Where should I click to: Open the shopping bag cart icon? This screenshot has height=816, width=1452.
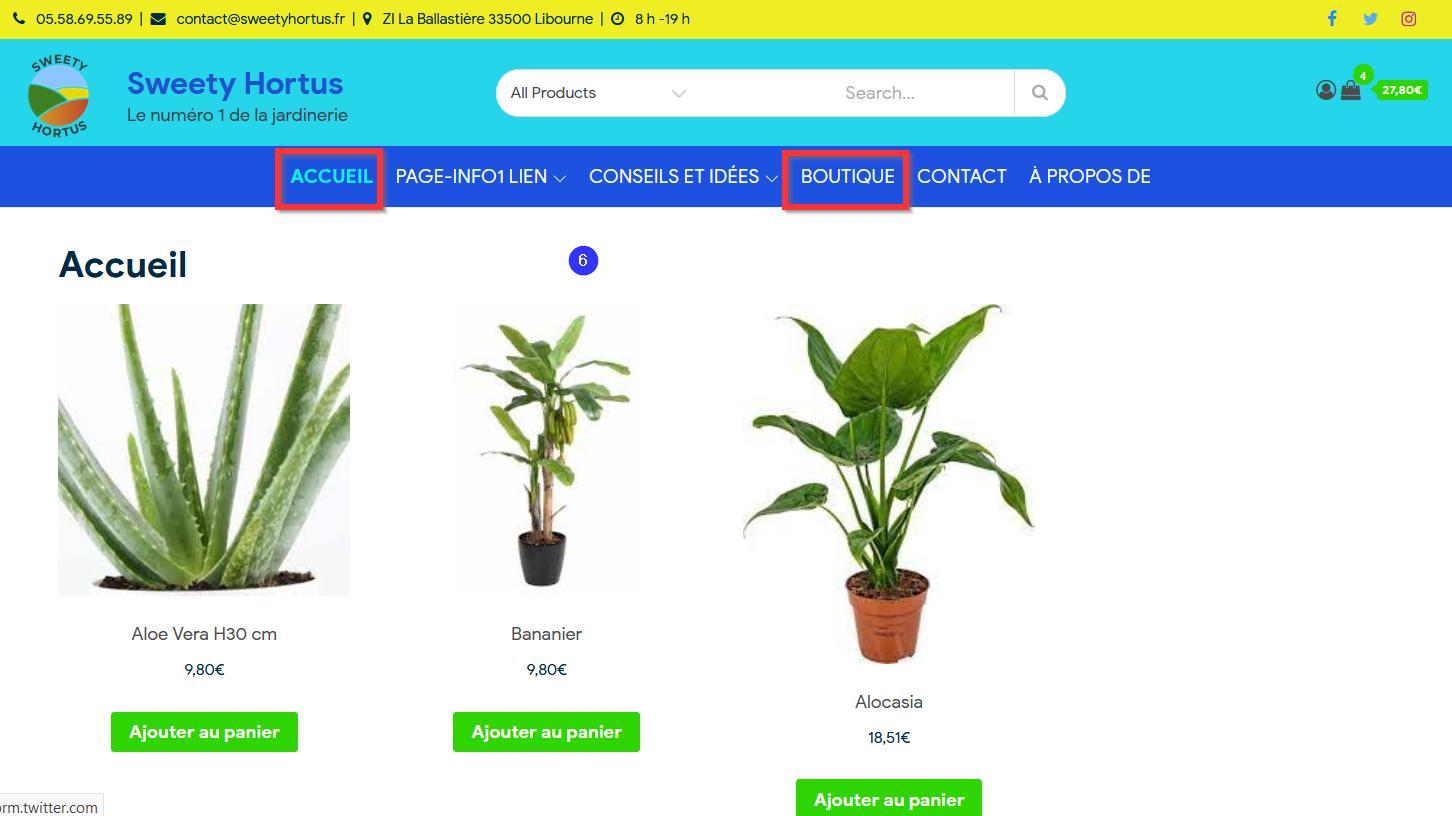coord(1351,90)
